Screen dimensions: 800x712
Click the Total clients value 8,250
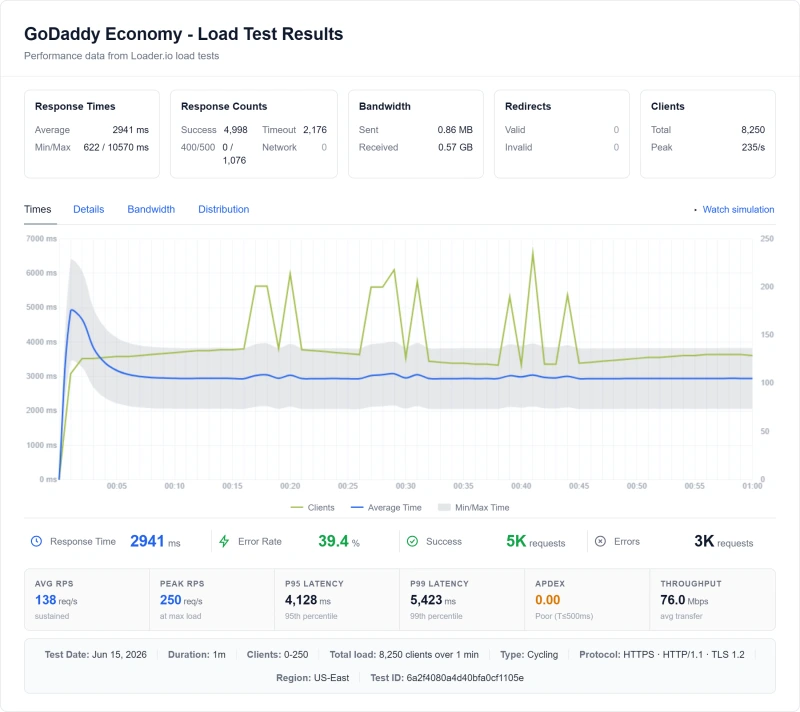click(x=753, y=130)
